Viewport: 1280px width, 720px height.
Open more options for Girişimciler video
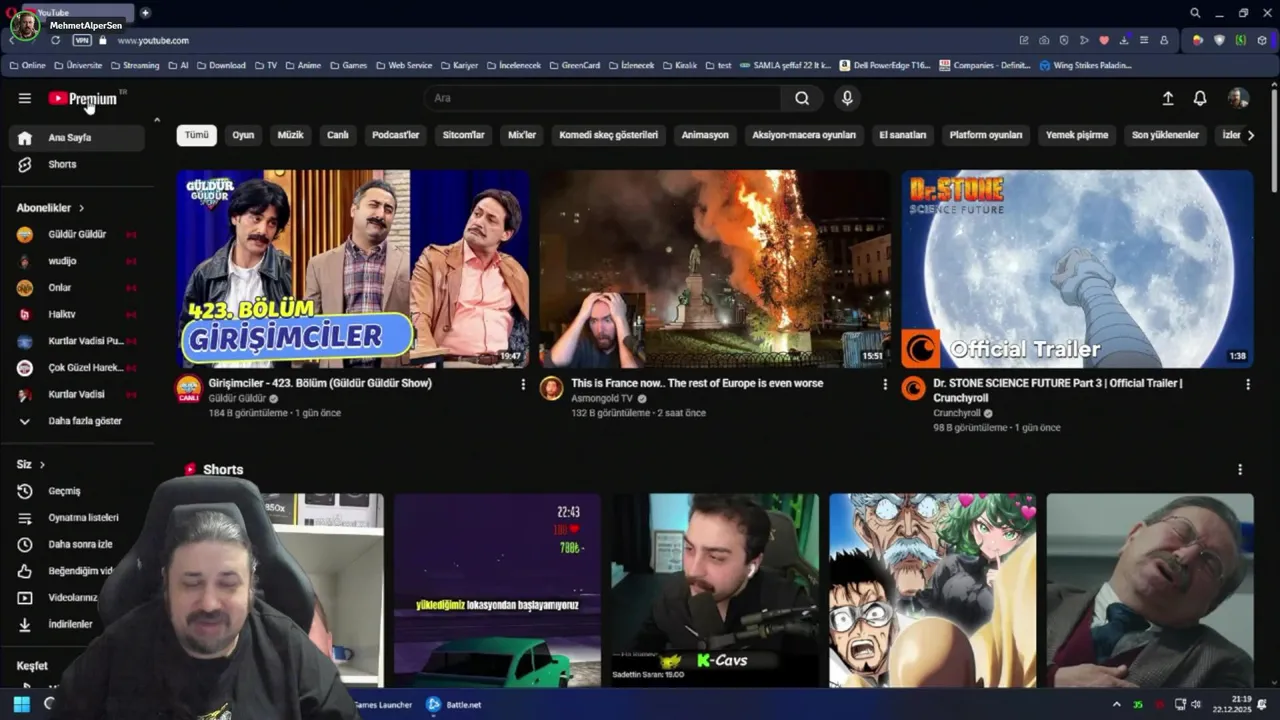coord(522,384)
